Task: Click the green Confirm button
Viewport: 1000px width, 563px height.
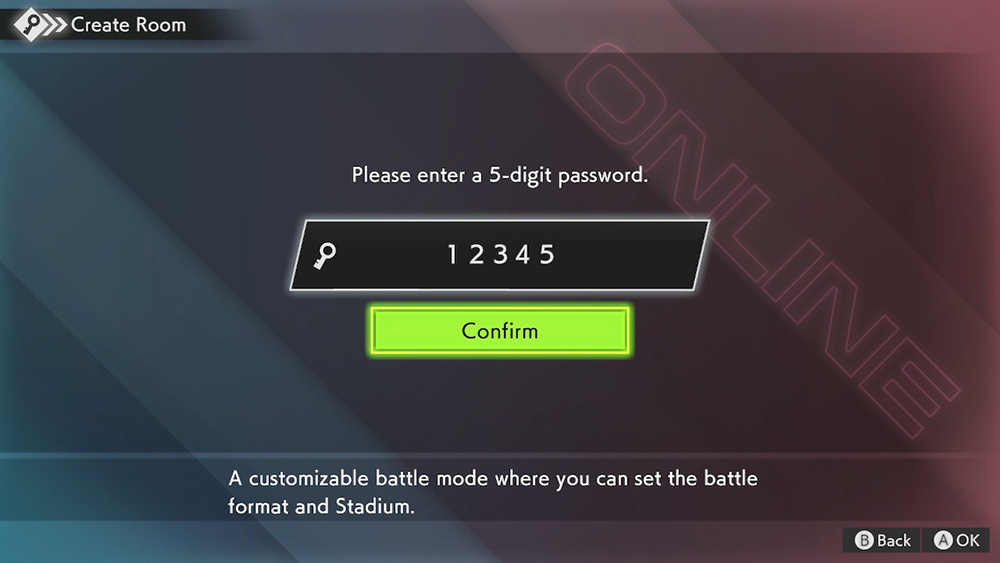Action: 500,330
